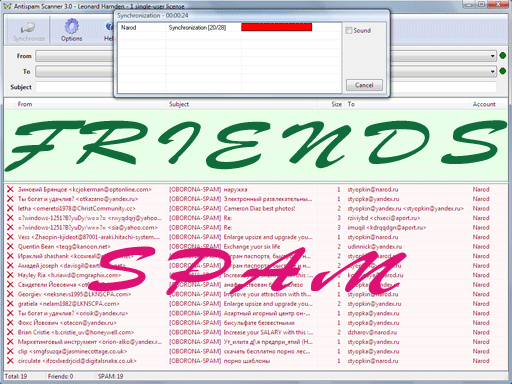Viewport: 512px width, 384px height.
Task: Expand the From filter dropdown arrow
Action: coord(493,56)
